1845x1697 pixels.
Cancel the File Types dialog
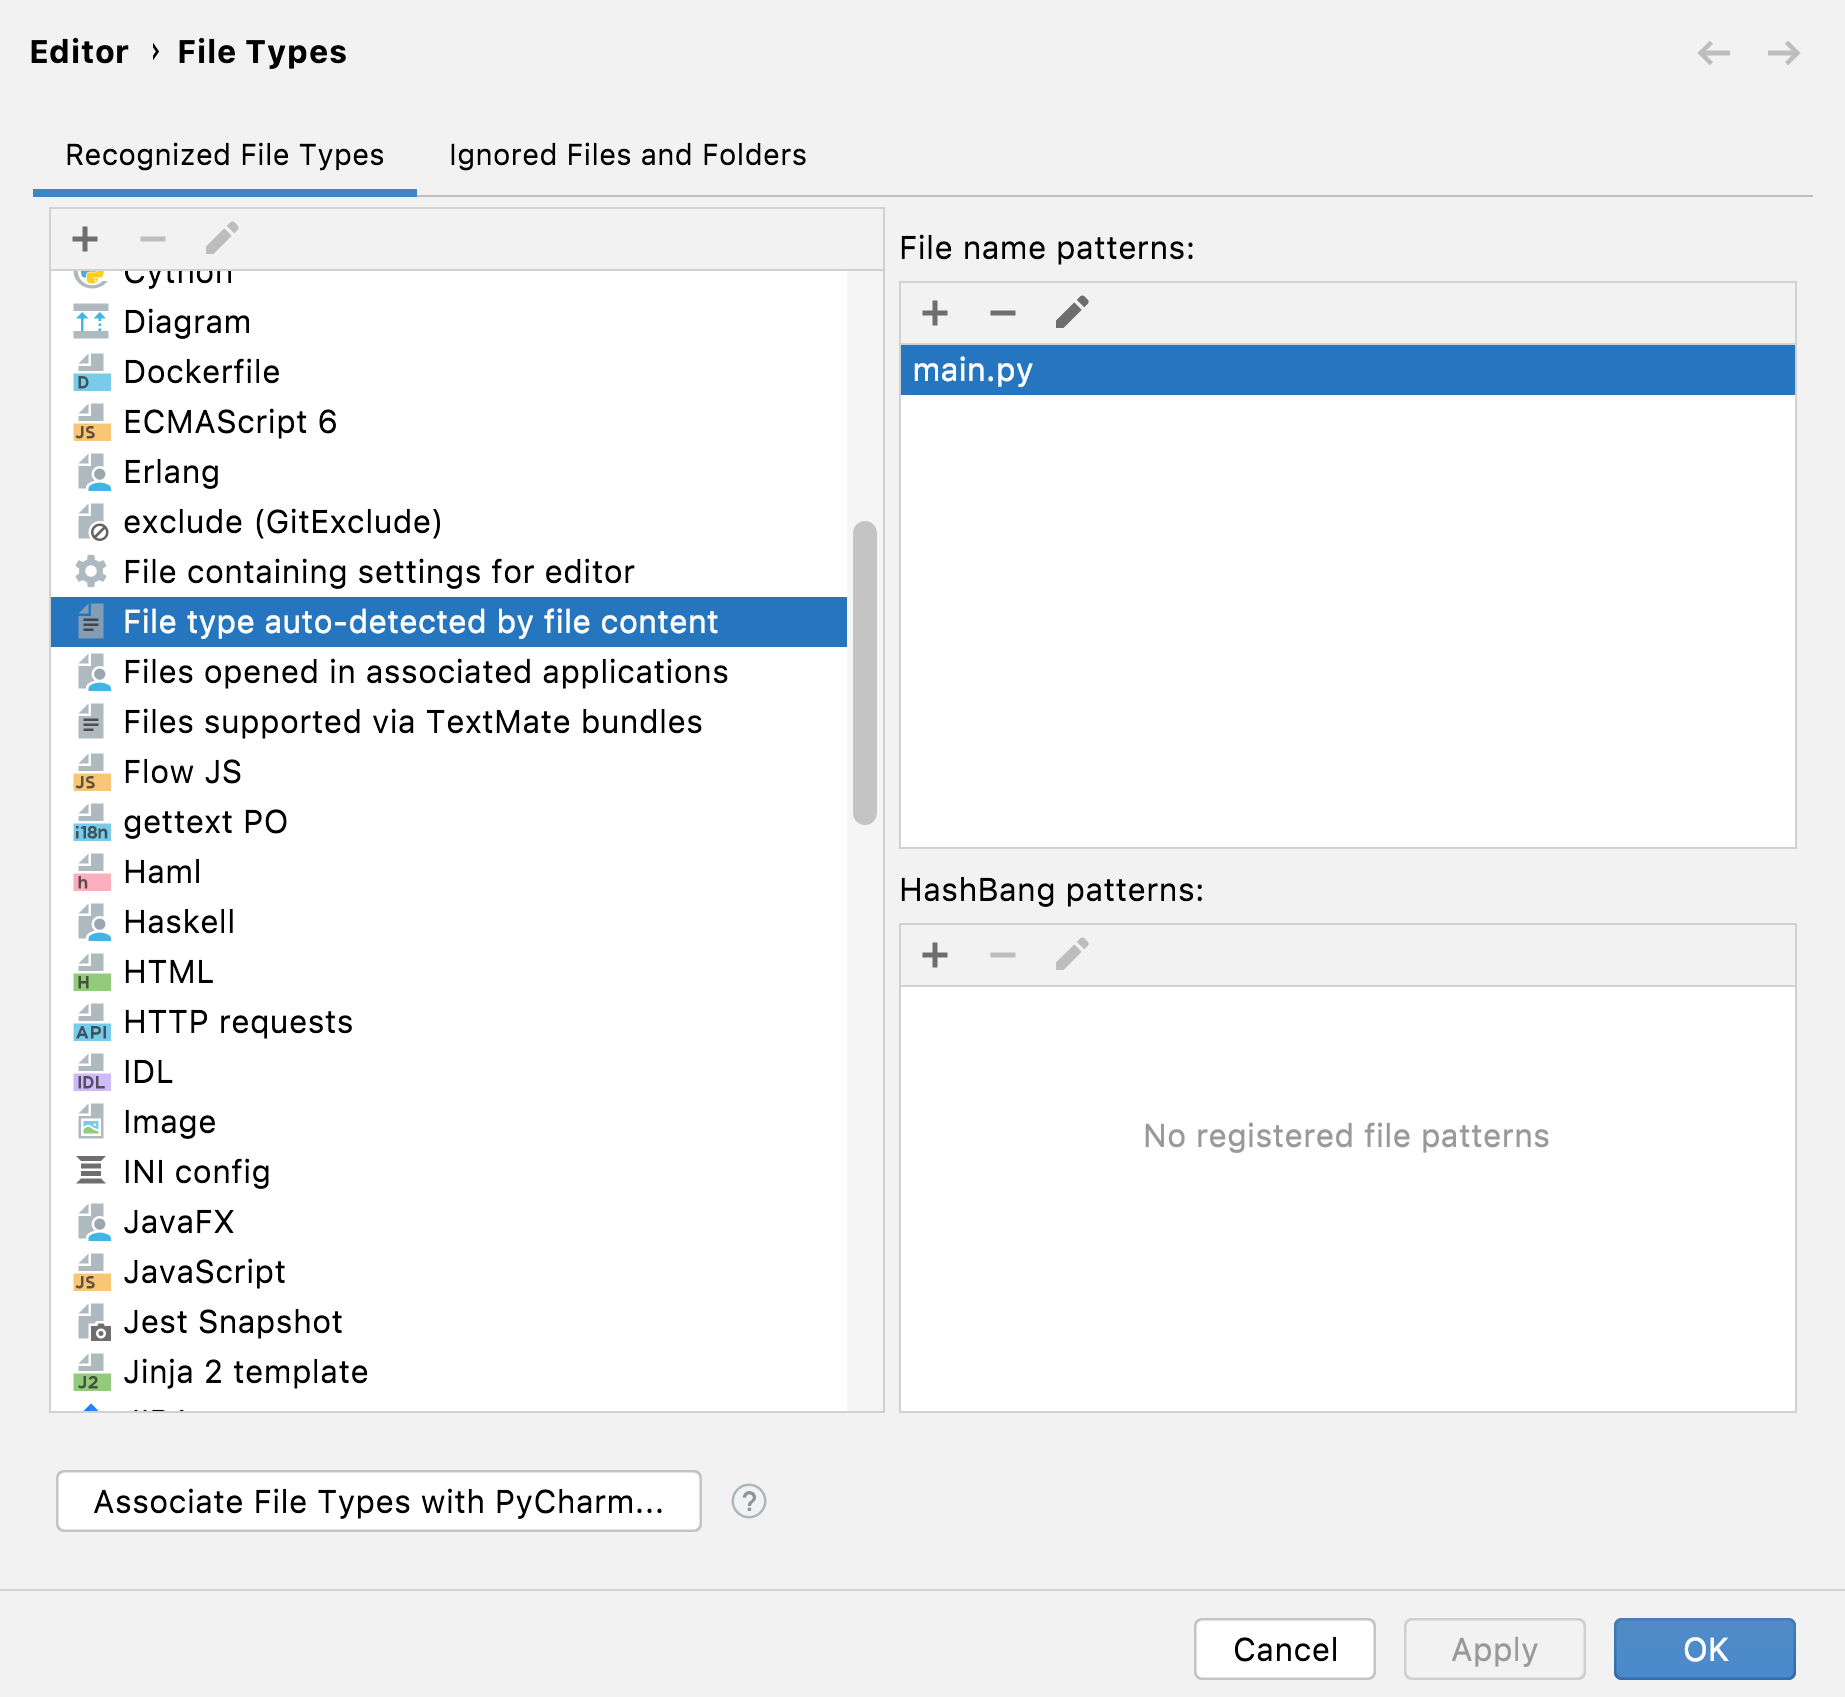pyautogui.click(x=1284, y=1649)
